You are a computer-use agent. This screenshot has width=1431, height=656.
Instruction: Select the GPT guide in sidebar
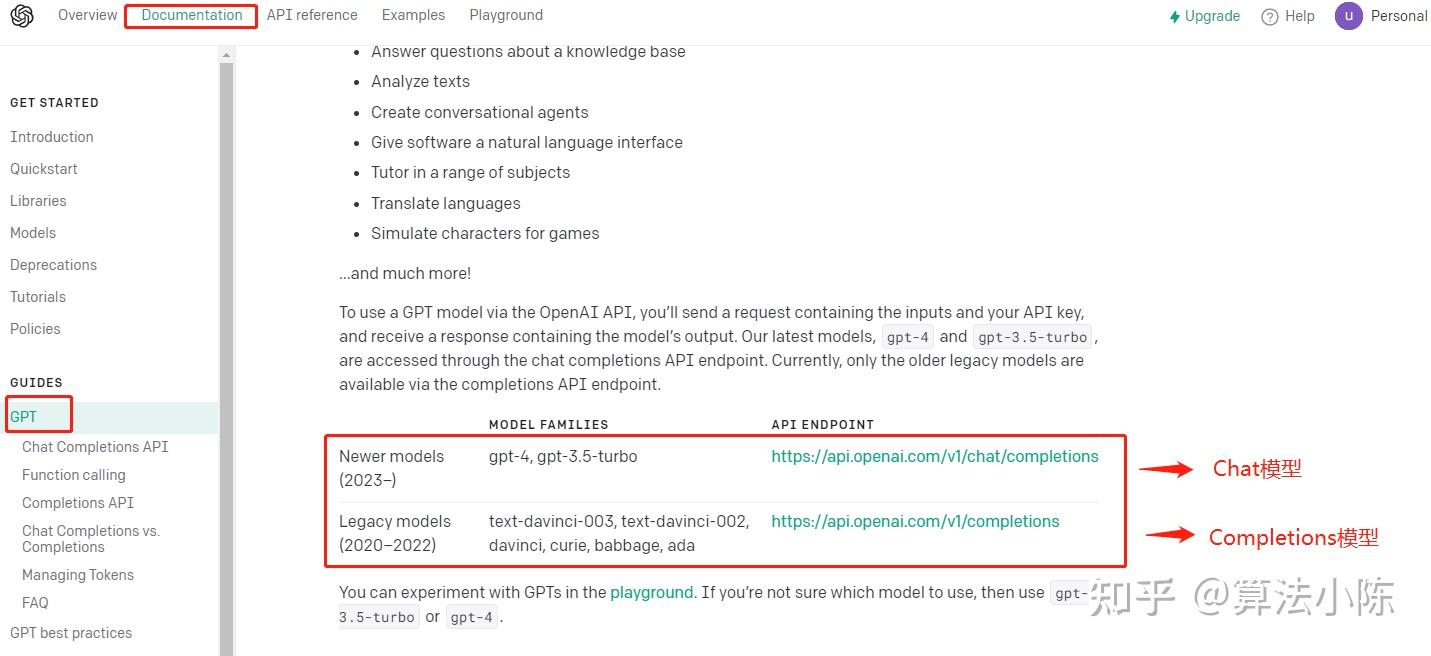(x=23, y=414)
